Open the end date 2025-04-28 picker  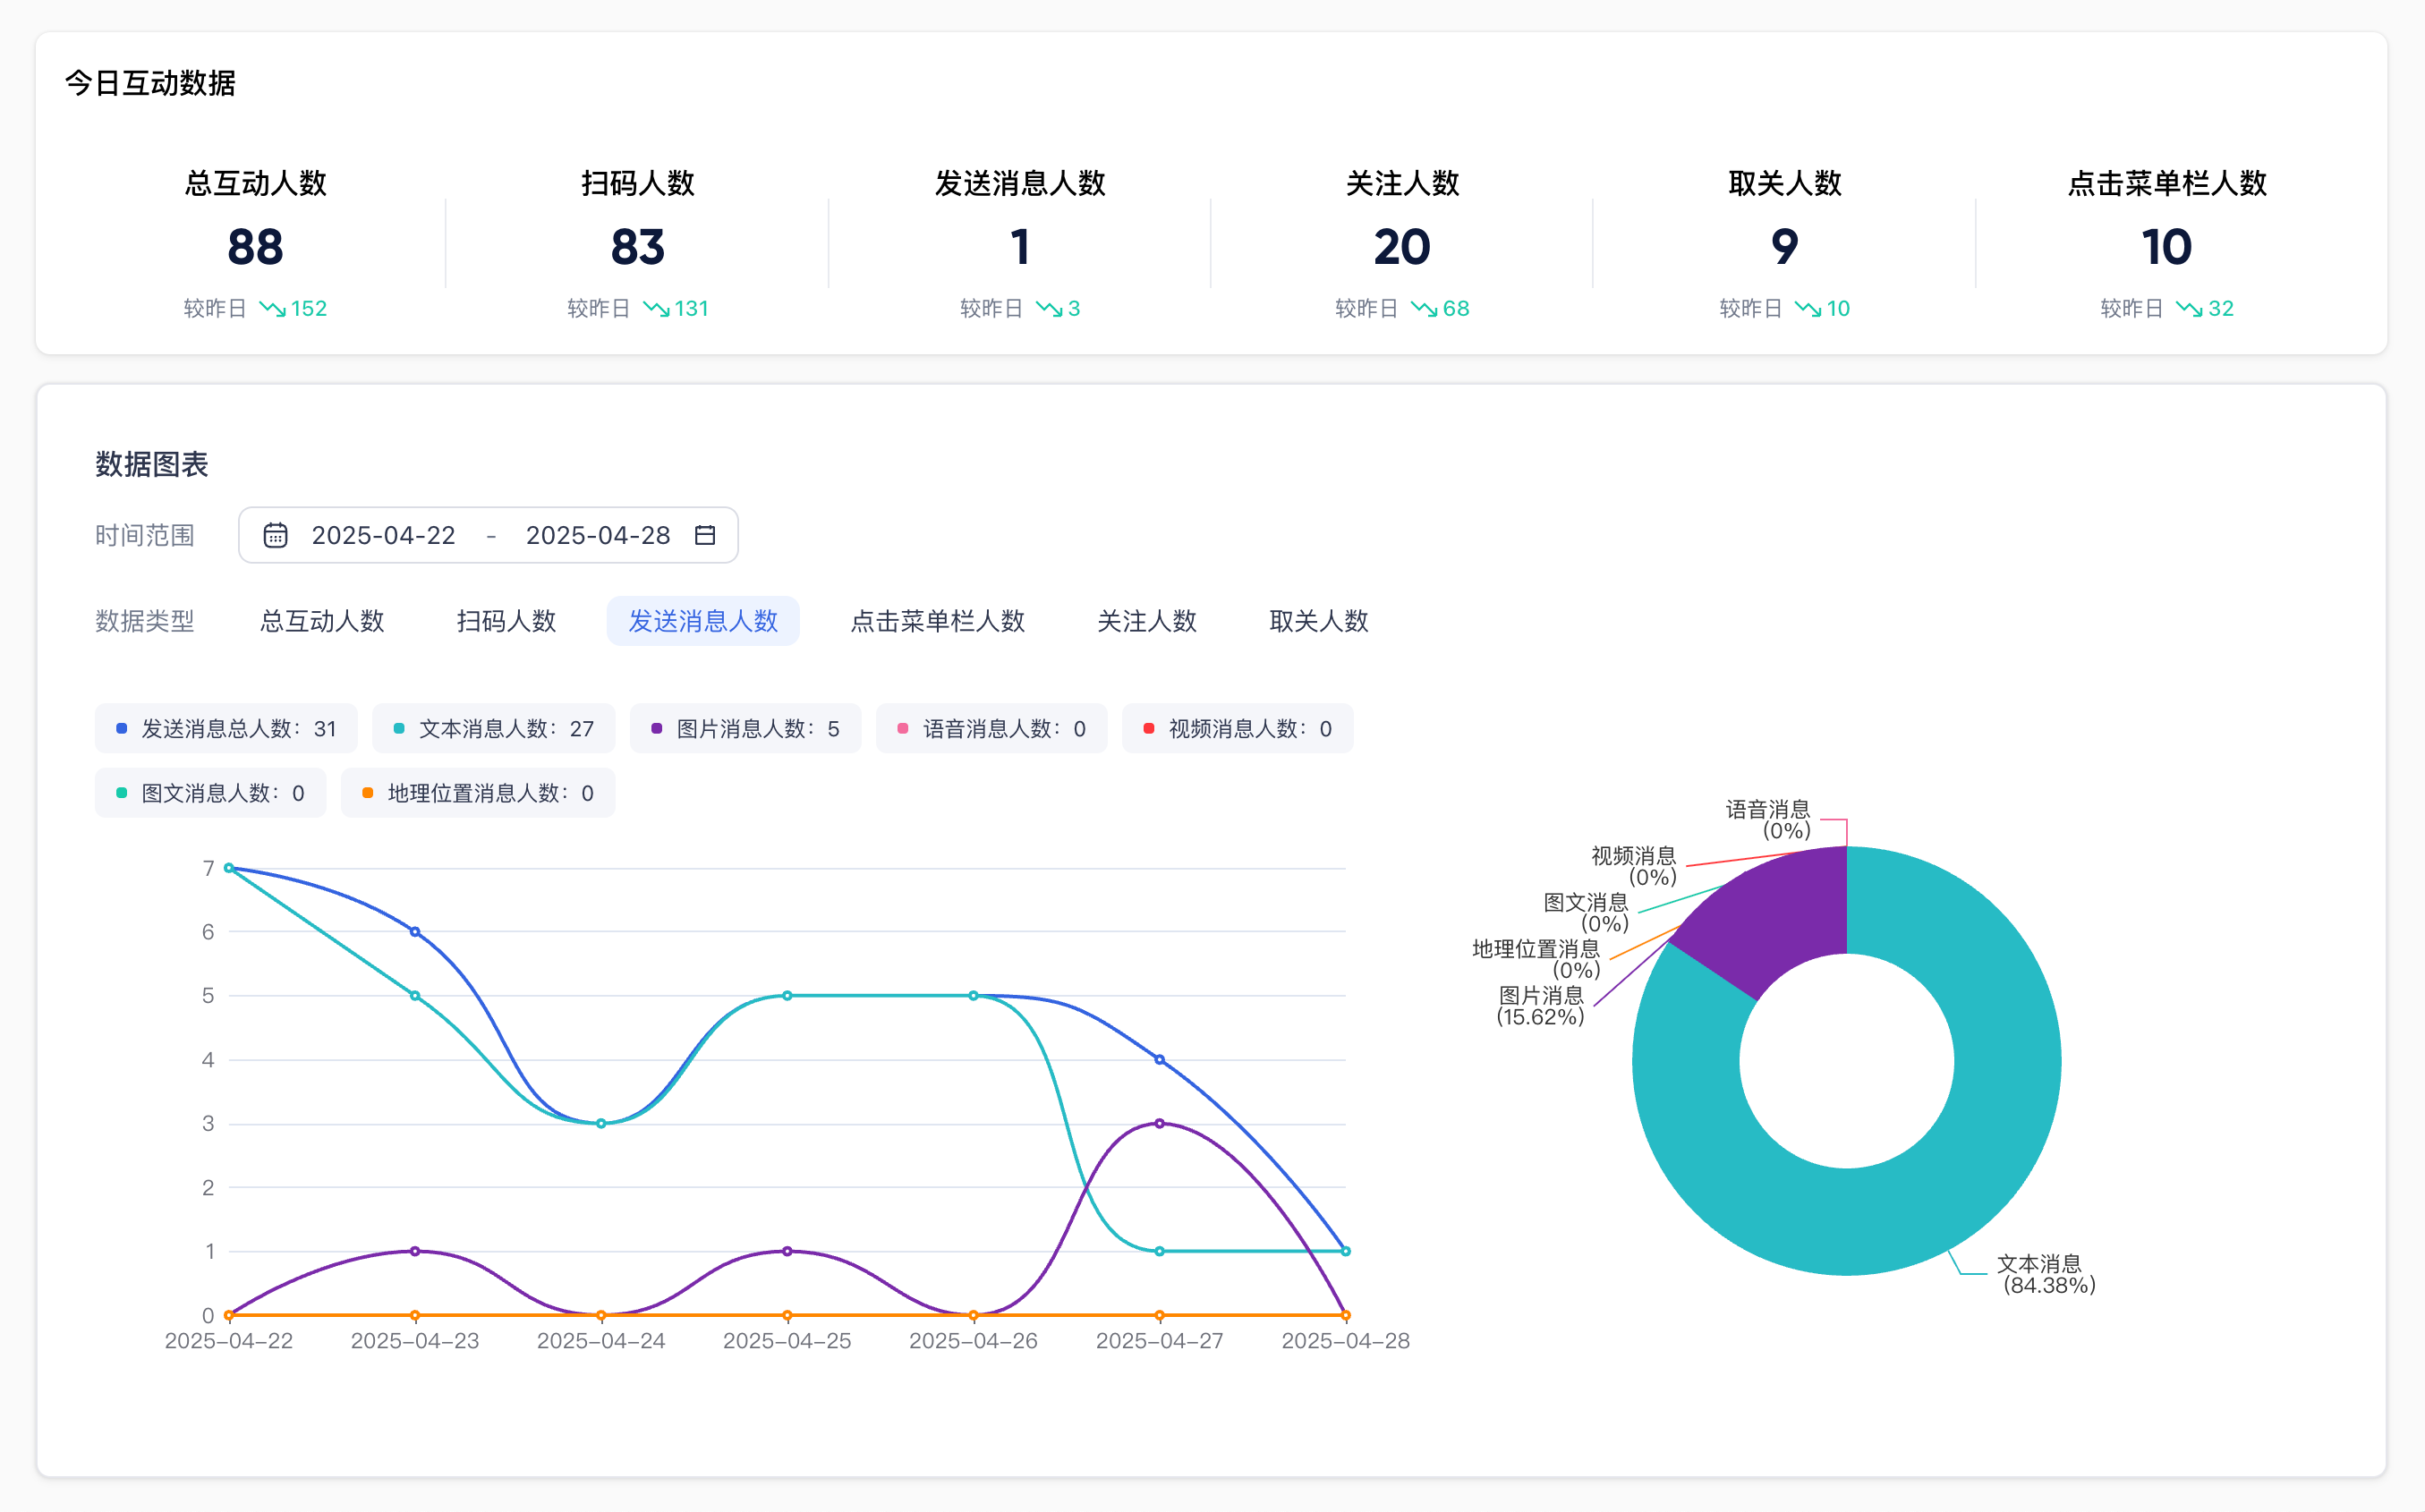click(x=597, y=535)
